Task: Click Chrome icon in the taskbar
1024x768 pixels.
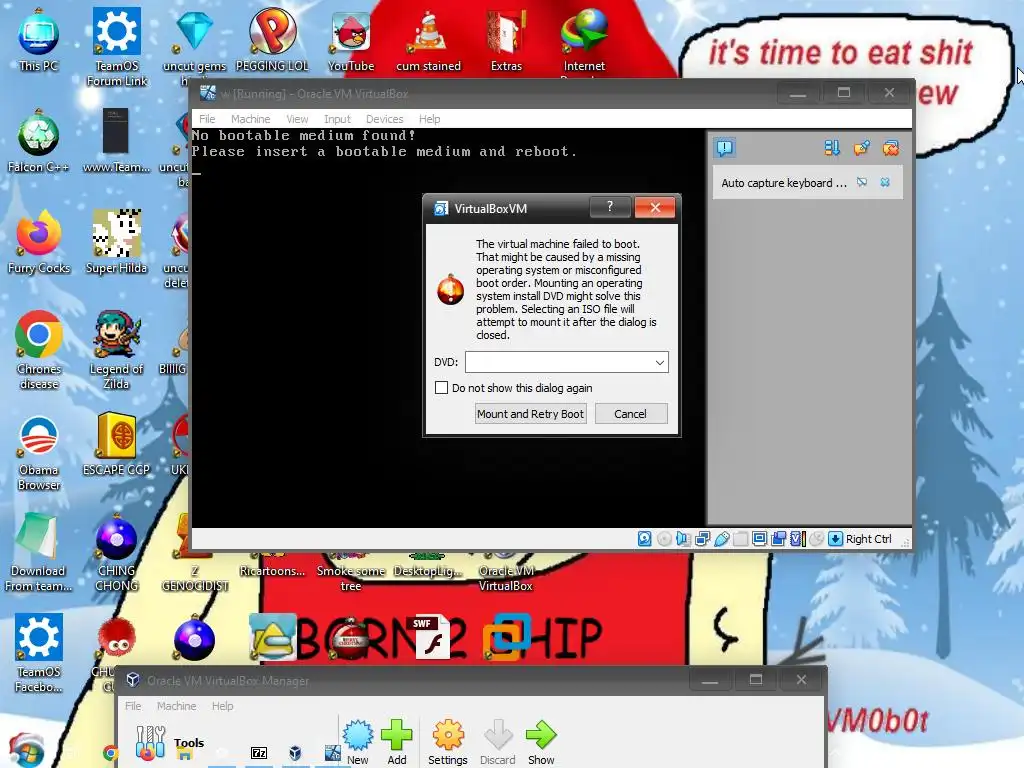Action: (x=110, y=753)
